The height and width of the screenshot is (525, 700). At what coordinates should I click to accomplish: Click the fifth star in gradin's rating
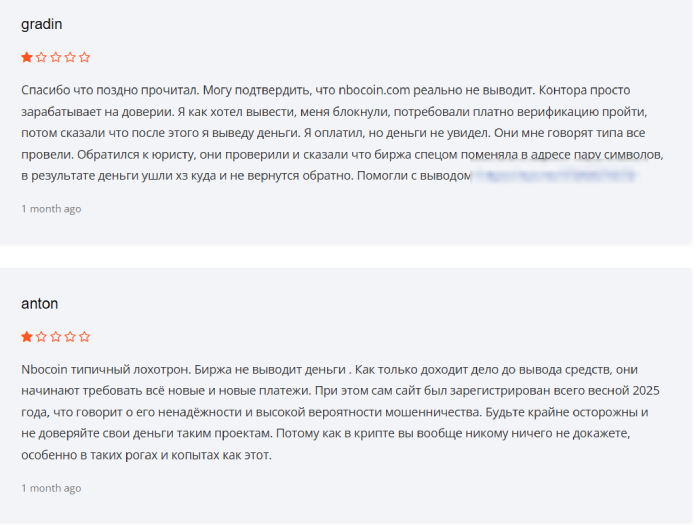84,57
